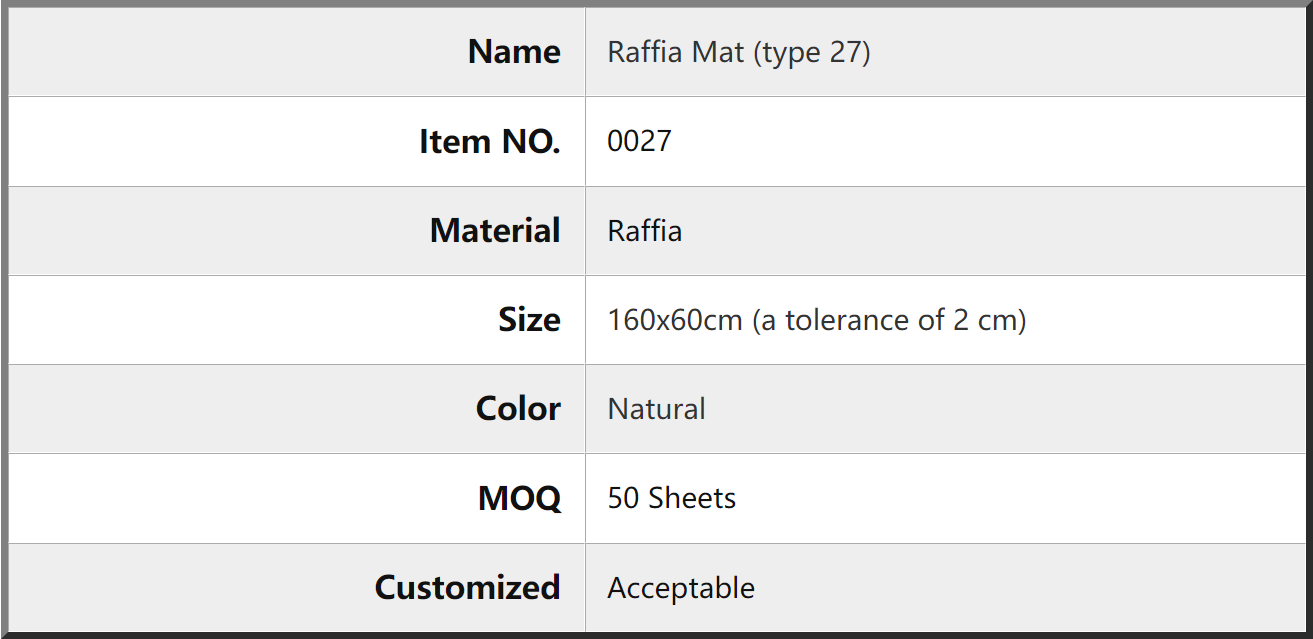
Task: Select the Raffia Mat (type 27) text
Action: [739, 52]
